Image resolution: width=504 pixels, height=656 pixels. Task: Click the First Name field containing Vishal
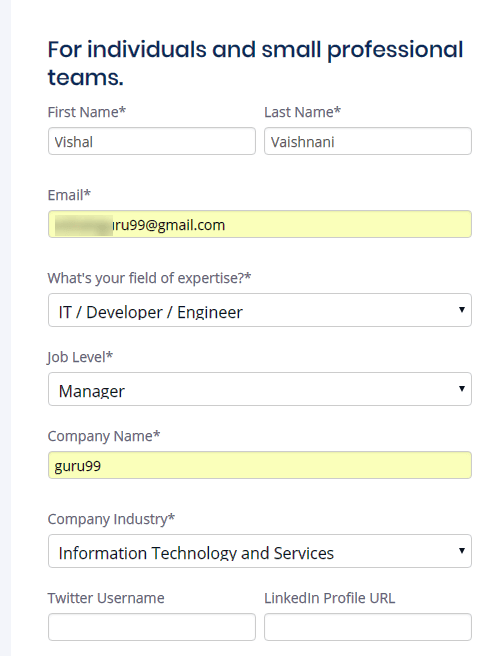point(151,141)
